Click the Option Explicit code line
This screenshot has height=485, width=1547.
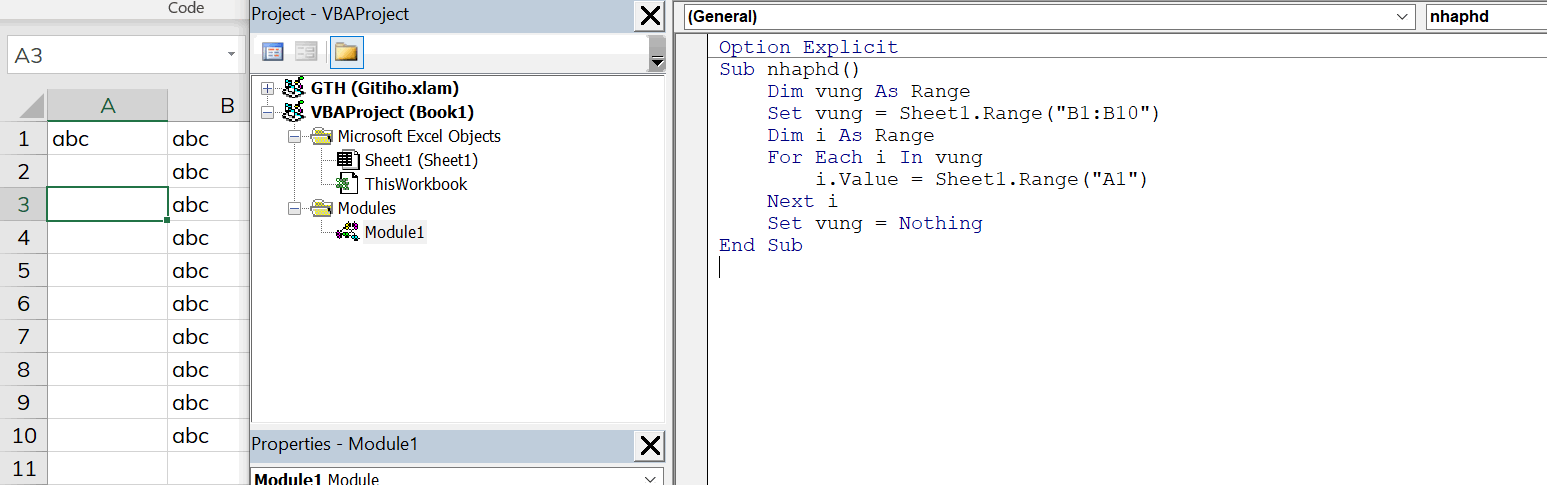click(x=808, y=47)
